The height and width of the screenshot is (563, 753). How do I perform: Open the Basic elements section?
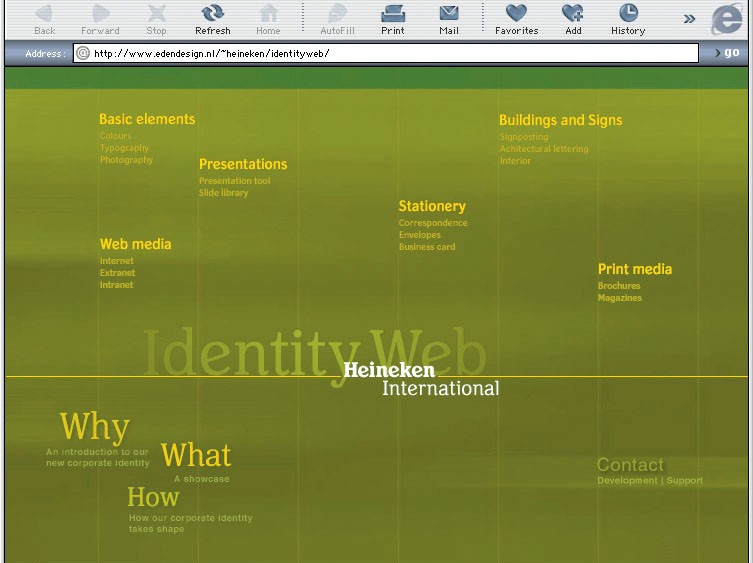click(147, 119)
